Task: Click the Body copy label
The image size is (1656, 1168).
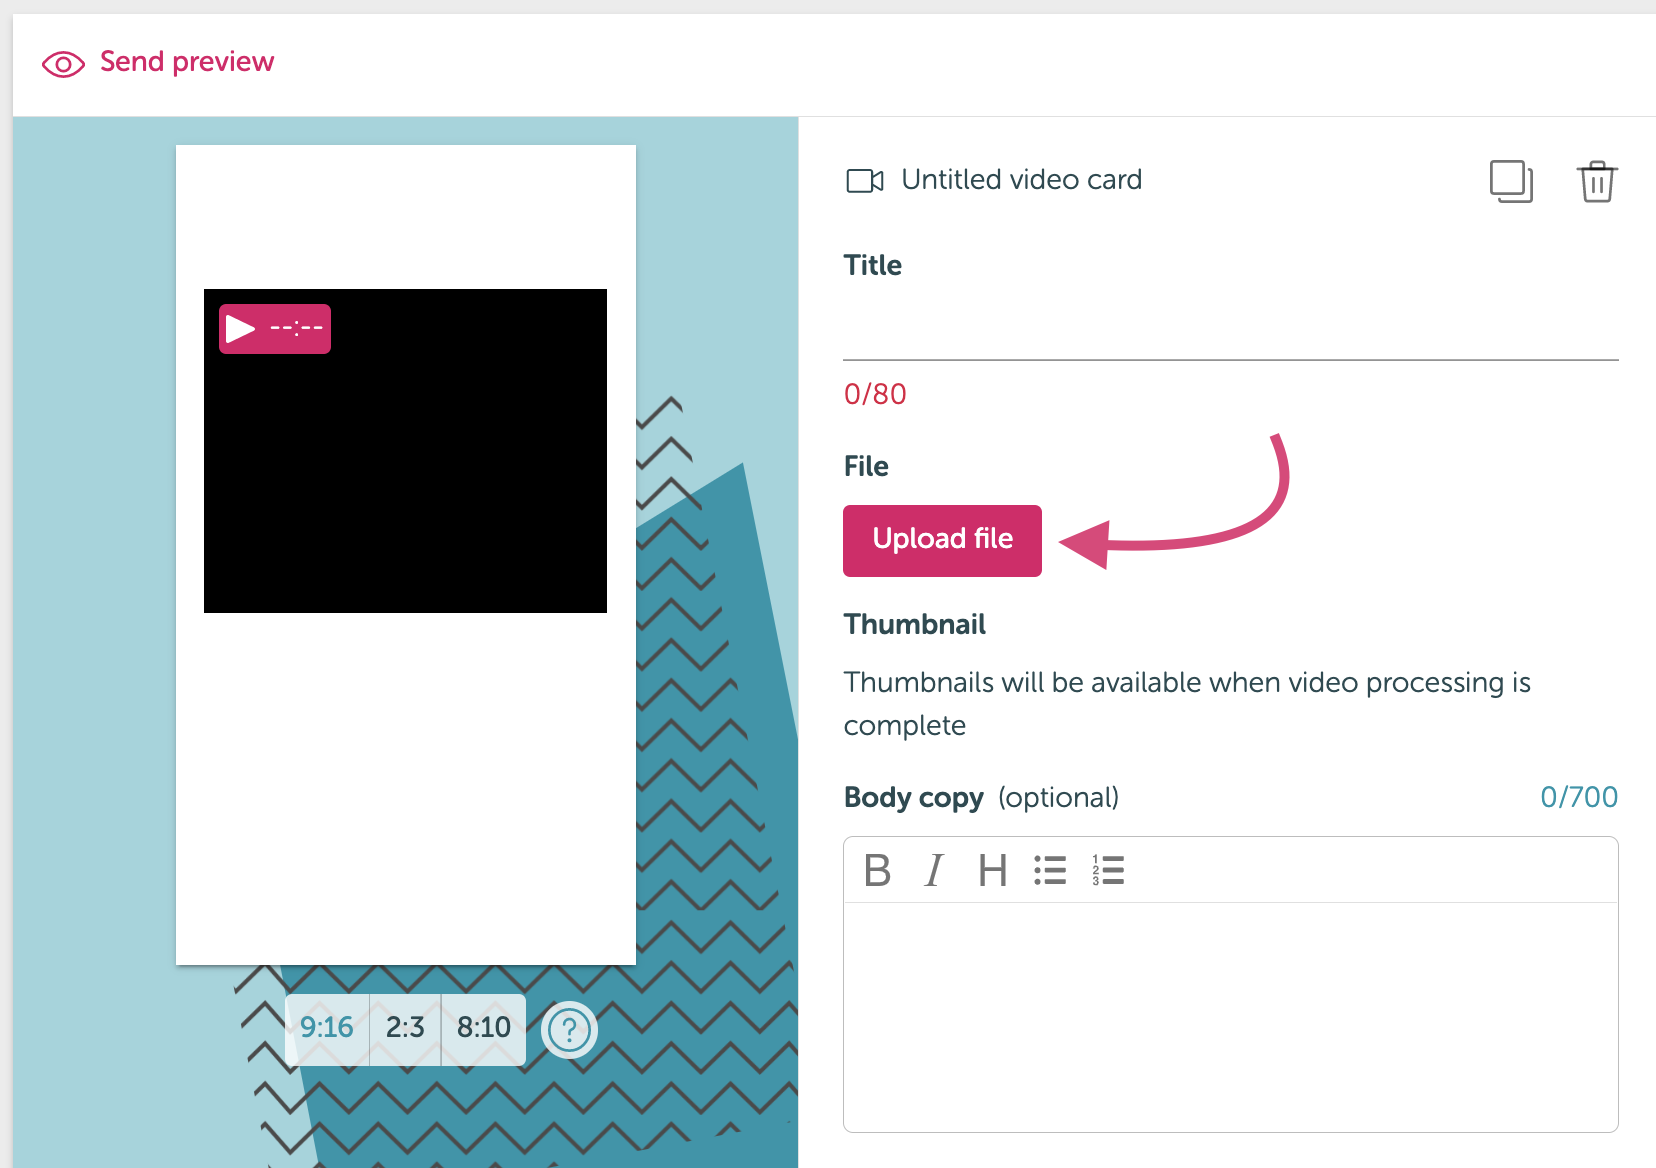Action: 913,798
